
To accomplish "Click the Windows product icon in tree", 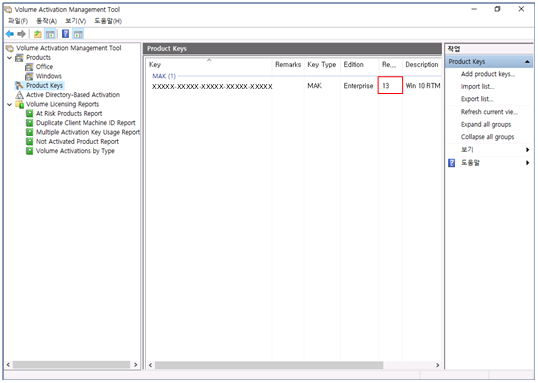I will [29, 76].
